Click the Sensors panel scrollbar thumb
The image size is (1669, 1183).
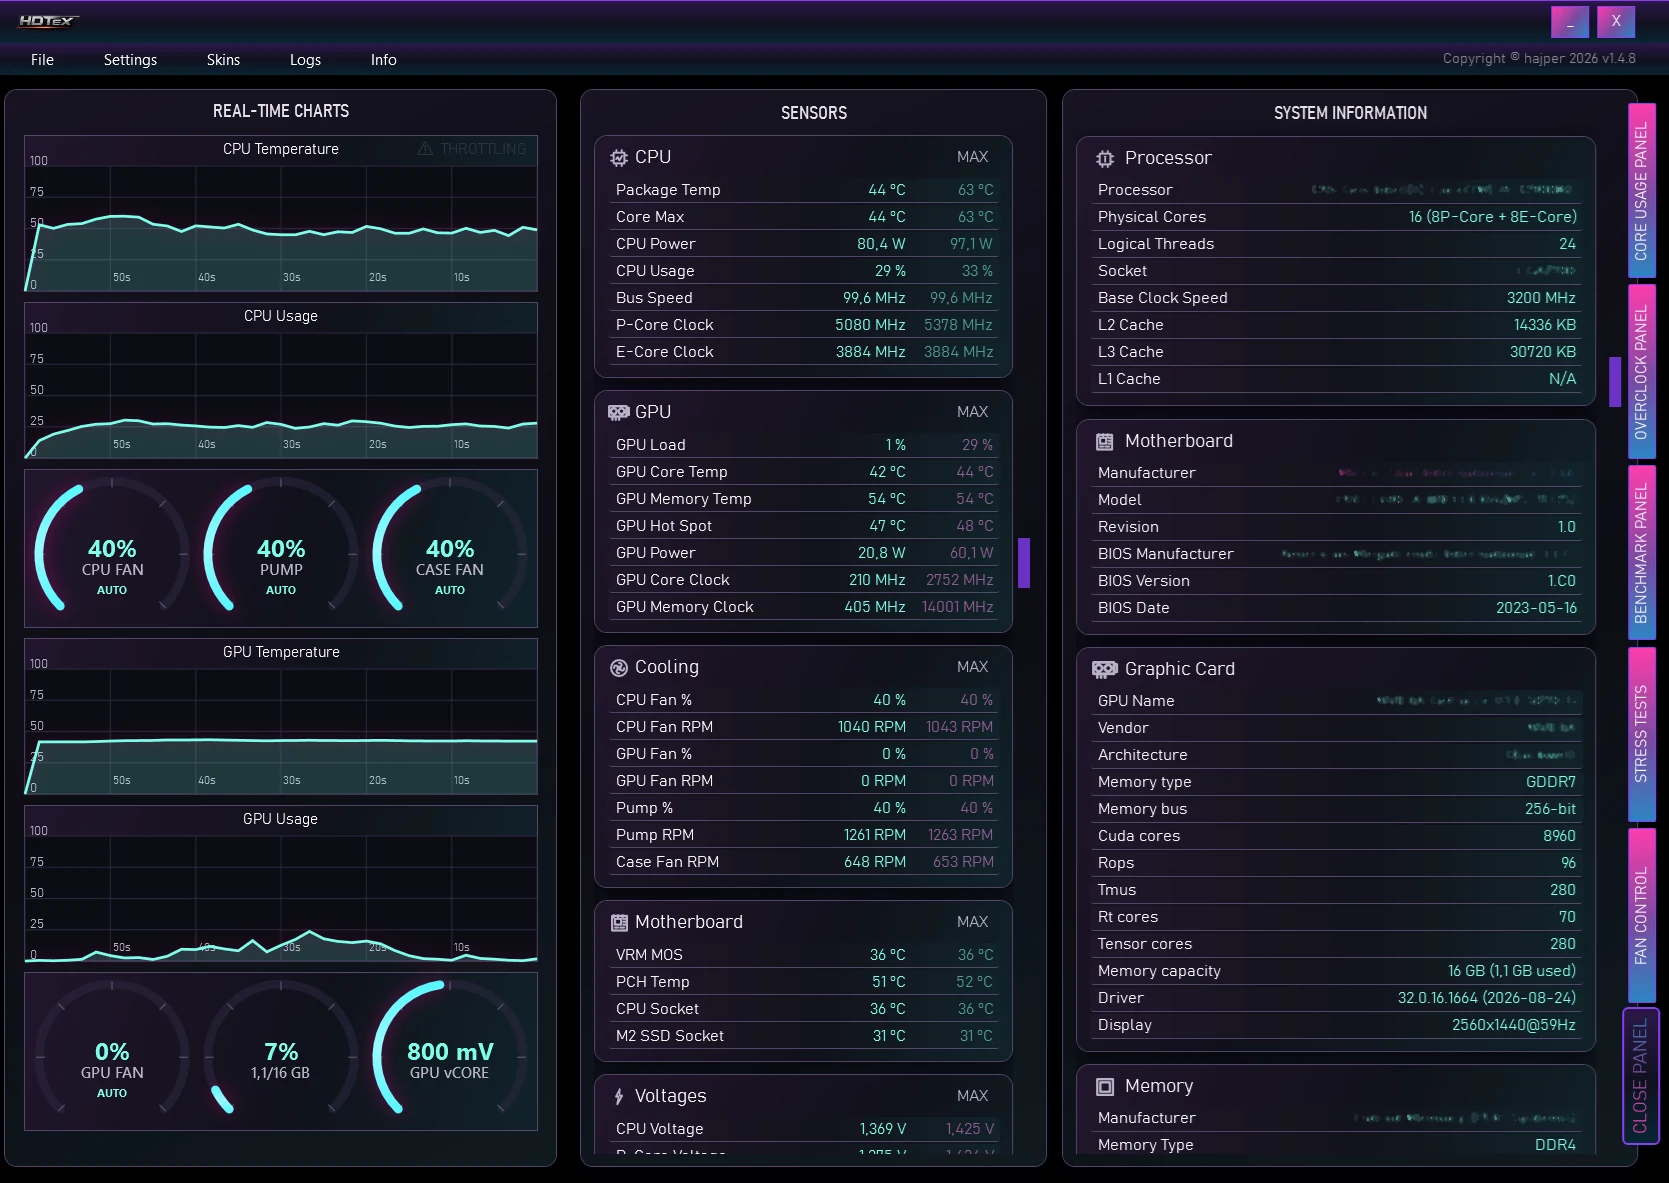pyautogui.click(x=1024, y=563)
